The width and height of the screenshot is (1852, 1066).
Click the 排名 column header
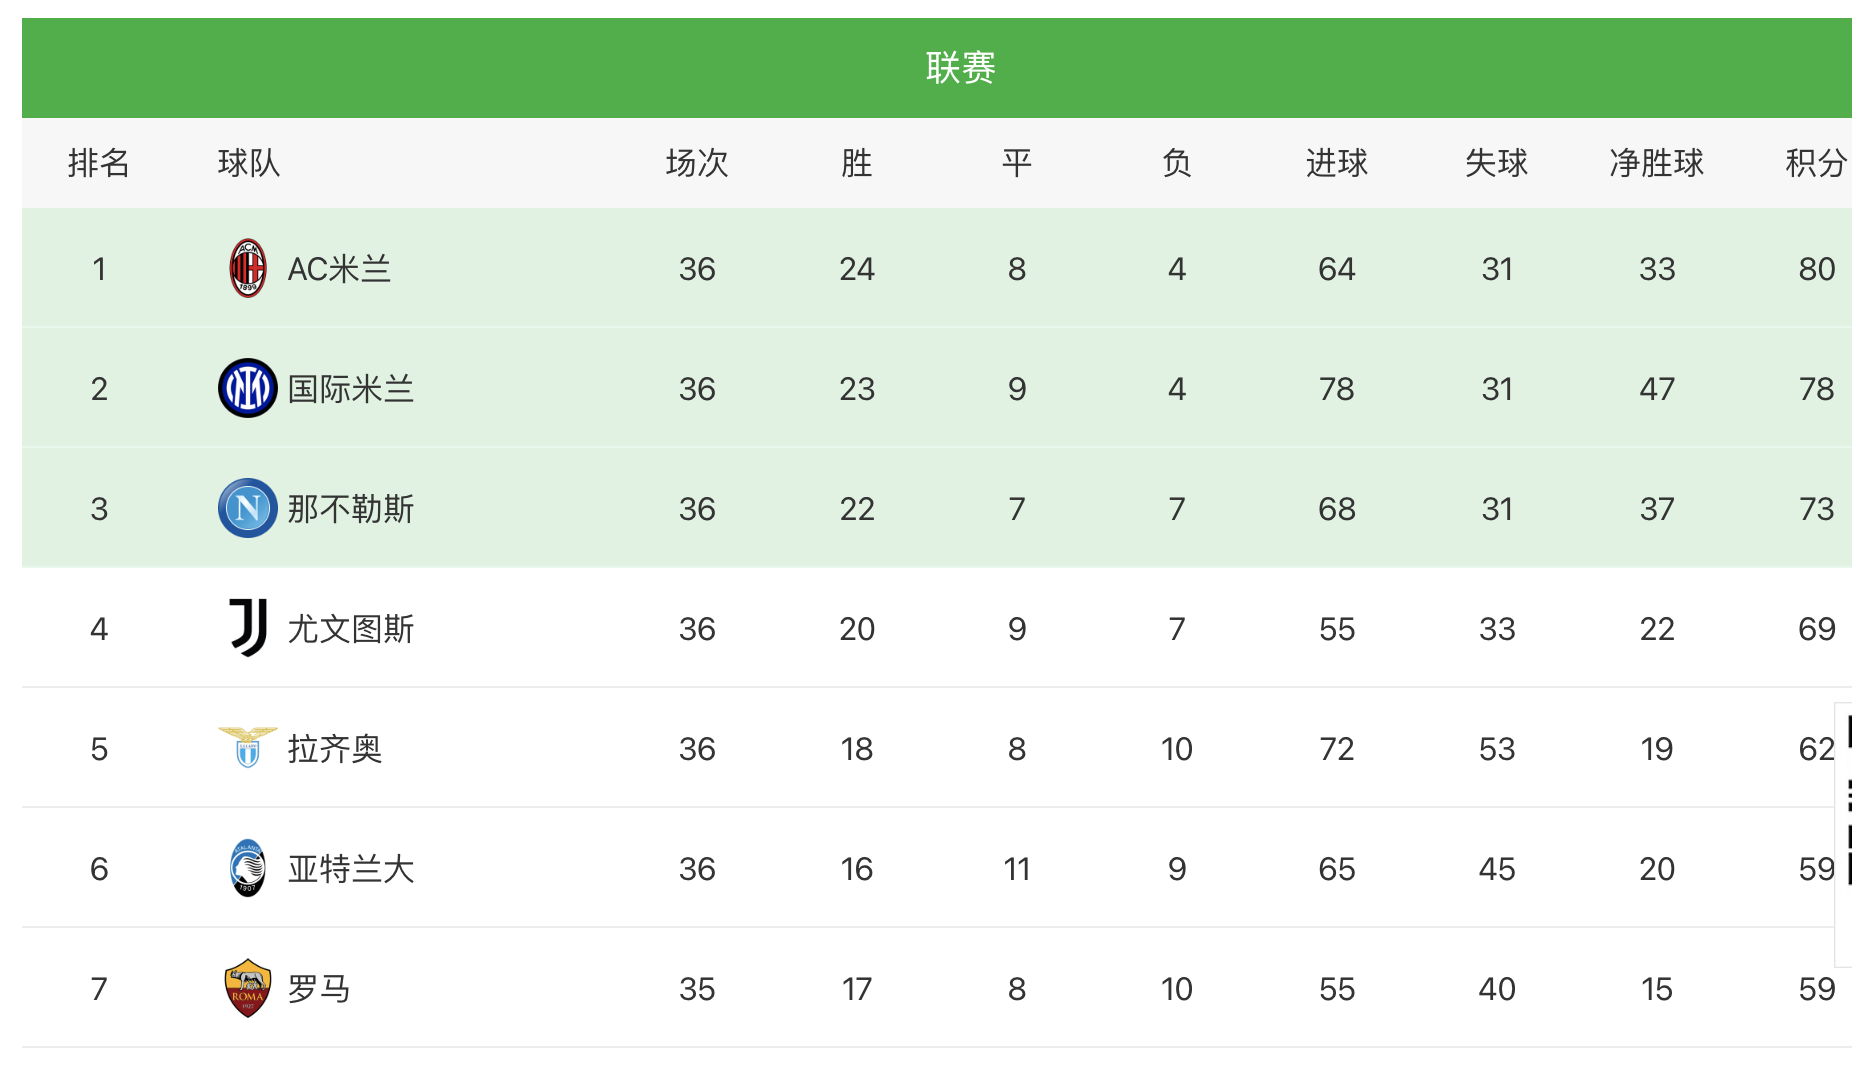[x=98, y=163]
